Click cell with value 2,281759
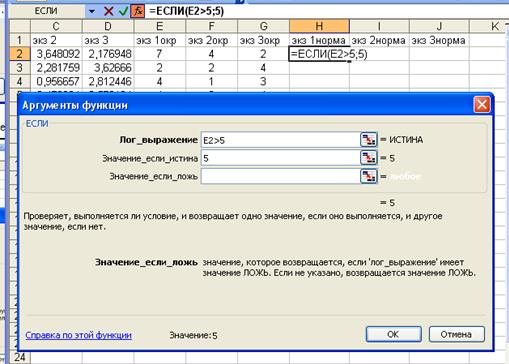This screenshot has height=364, width=509. pyautogui.click(x=56, y=68)
